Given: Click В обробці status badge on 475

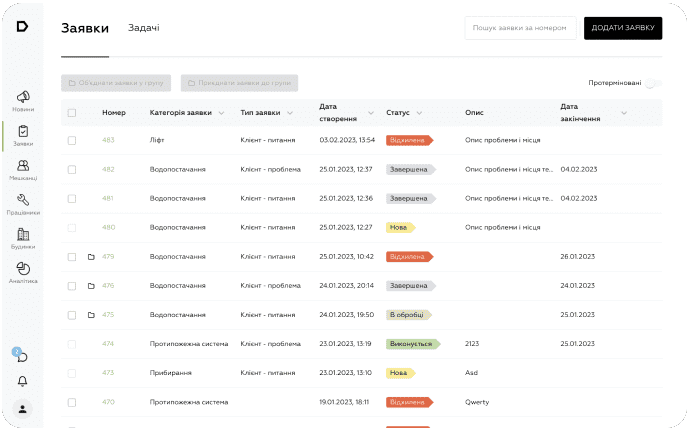Looking at the screenshot, I should click(x=409, y=315).
